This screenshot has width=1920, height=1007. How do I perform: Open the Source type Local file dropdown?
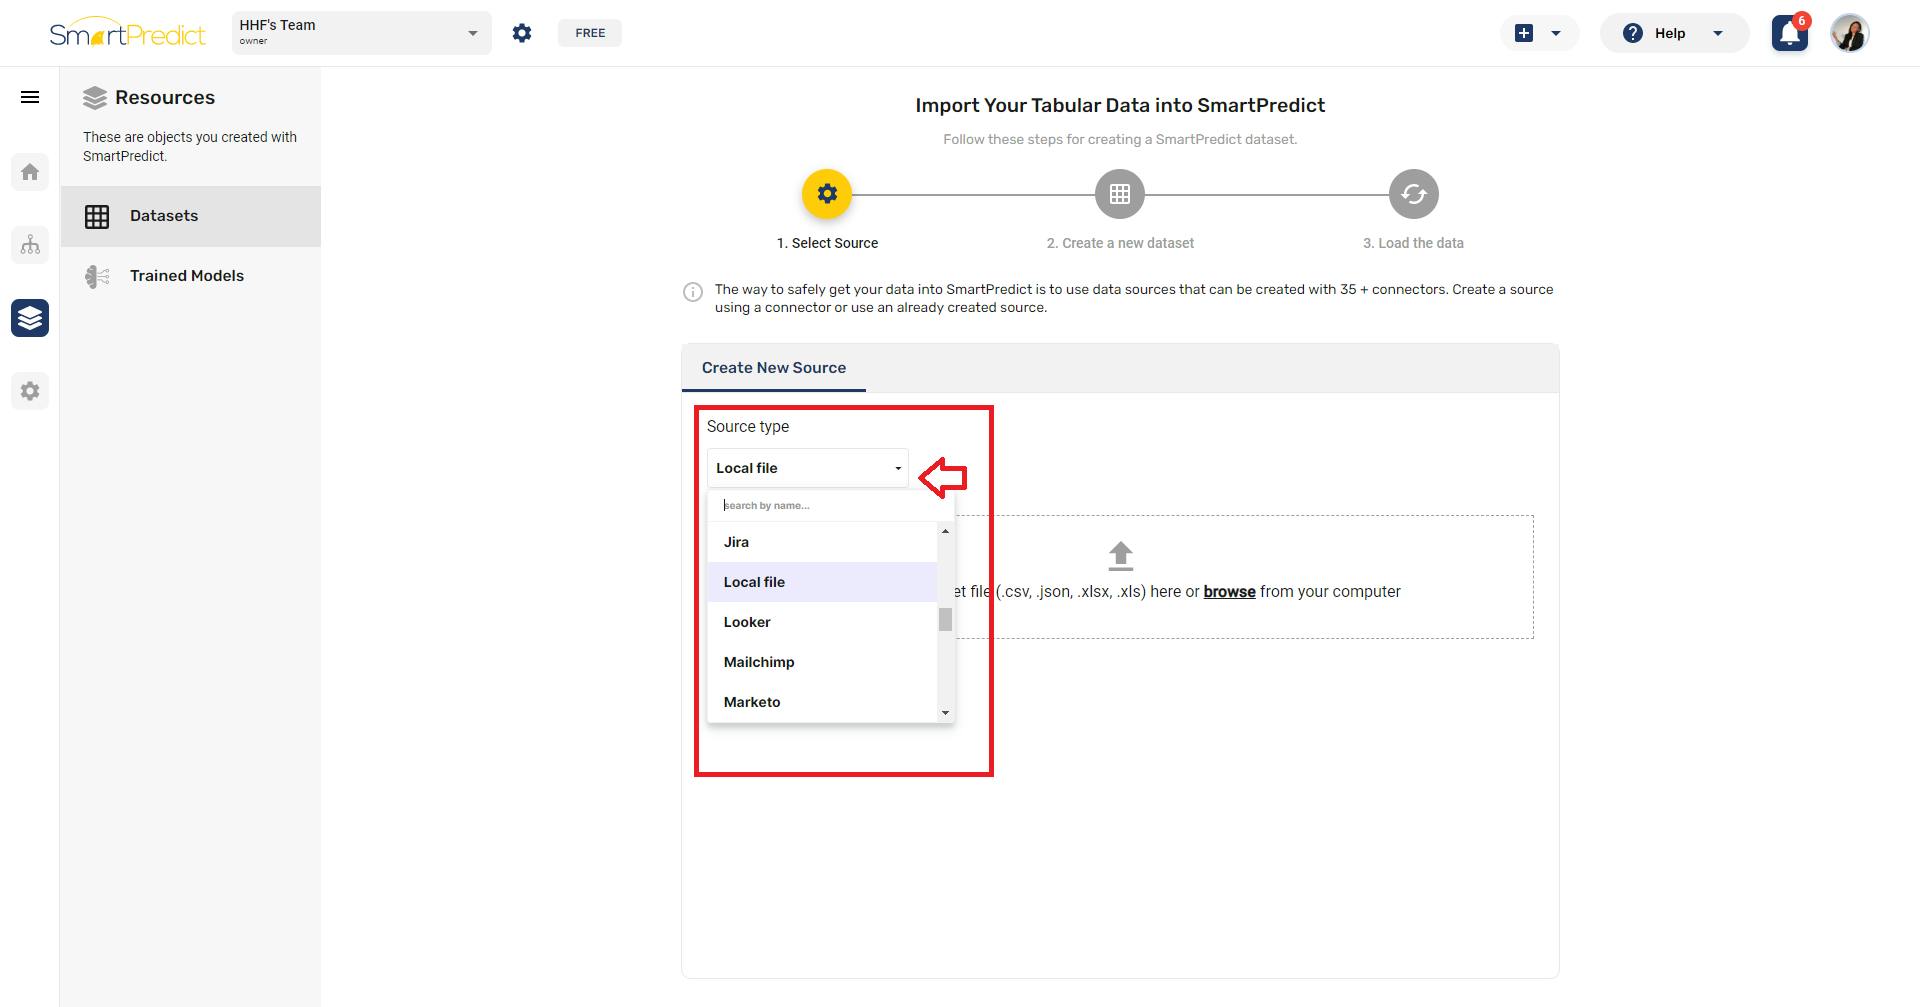(808, 468)
